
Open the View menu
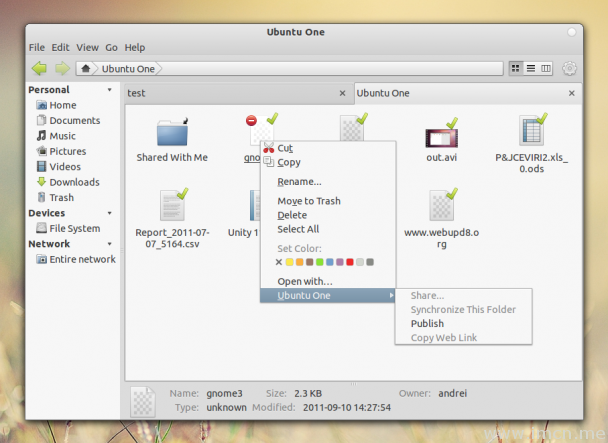(87, 47)
